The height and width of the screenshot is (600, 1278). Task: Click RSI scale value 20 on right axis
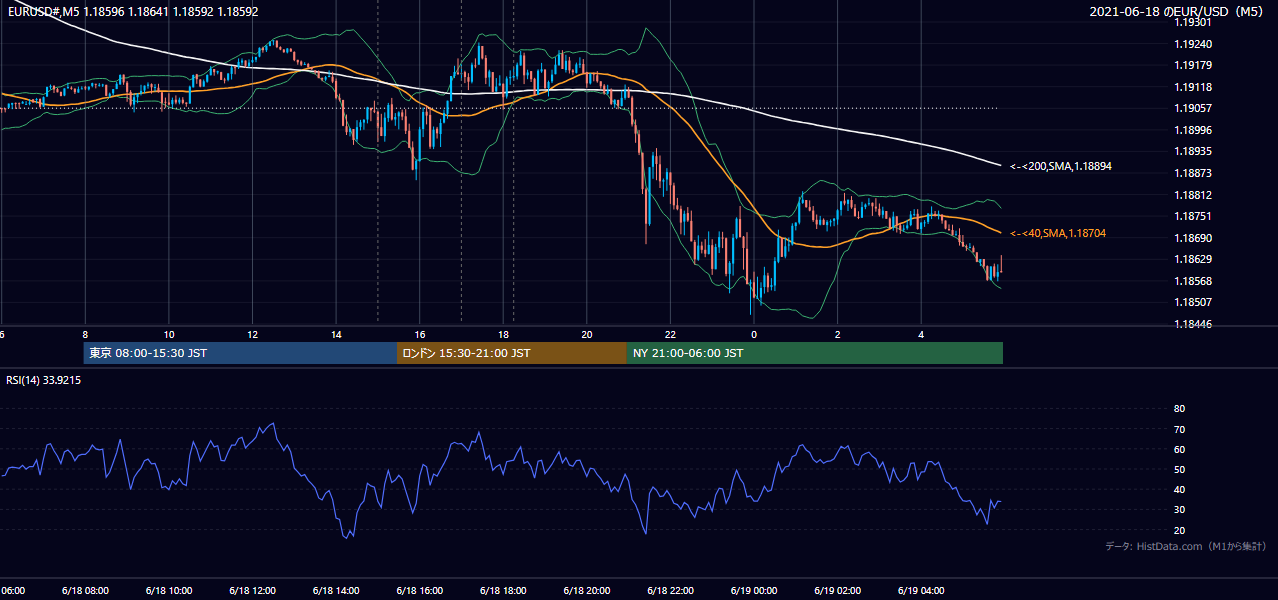[x=1179, y=530]
